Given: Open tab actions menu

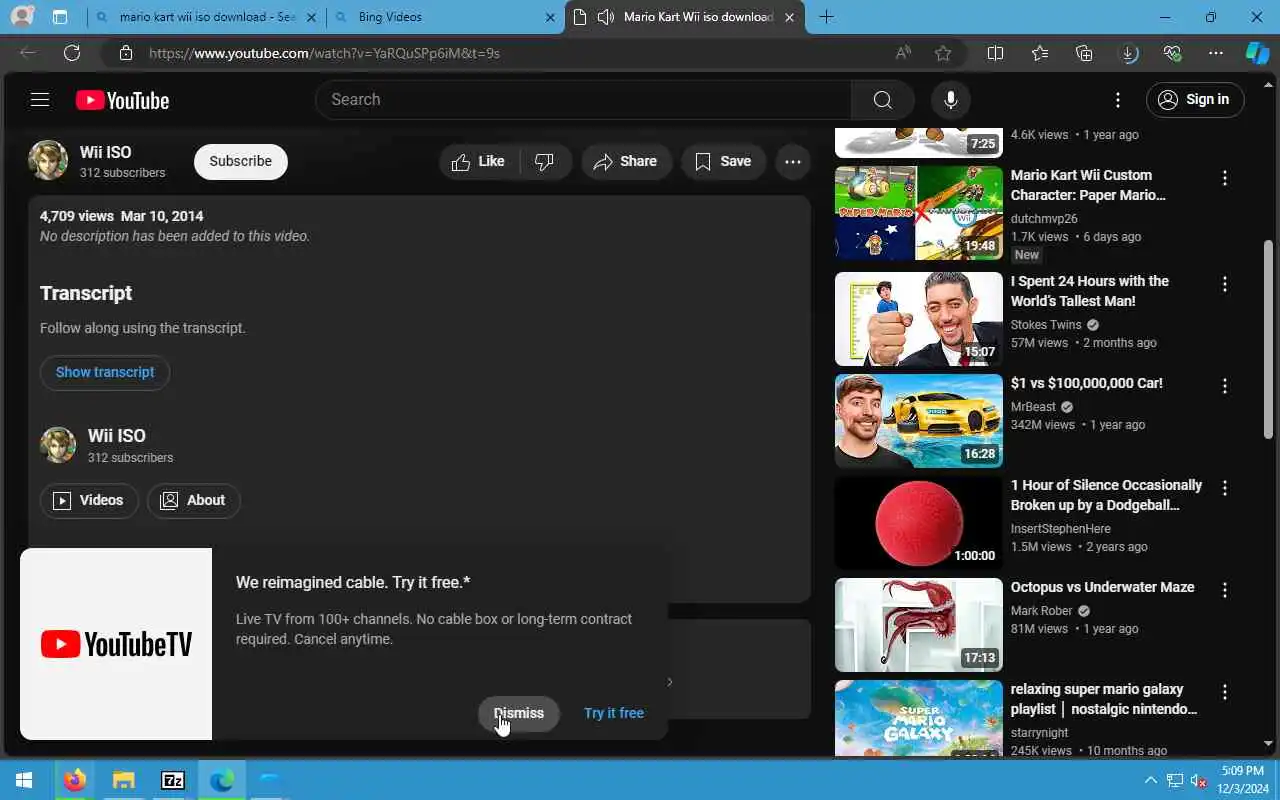Looking at the screenshot, I should [x=60, y=17].
